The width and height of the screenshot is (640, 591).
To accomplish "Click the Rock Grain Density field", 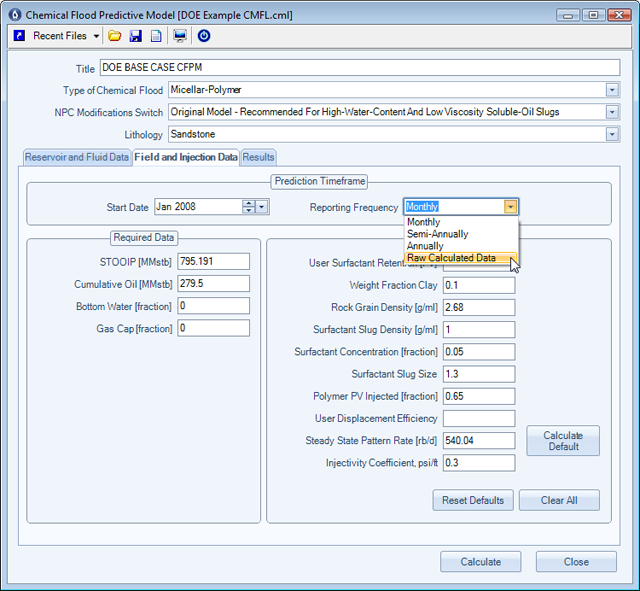I will pyautogui.click(x=479, y=307).
